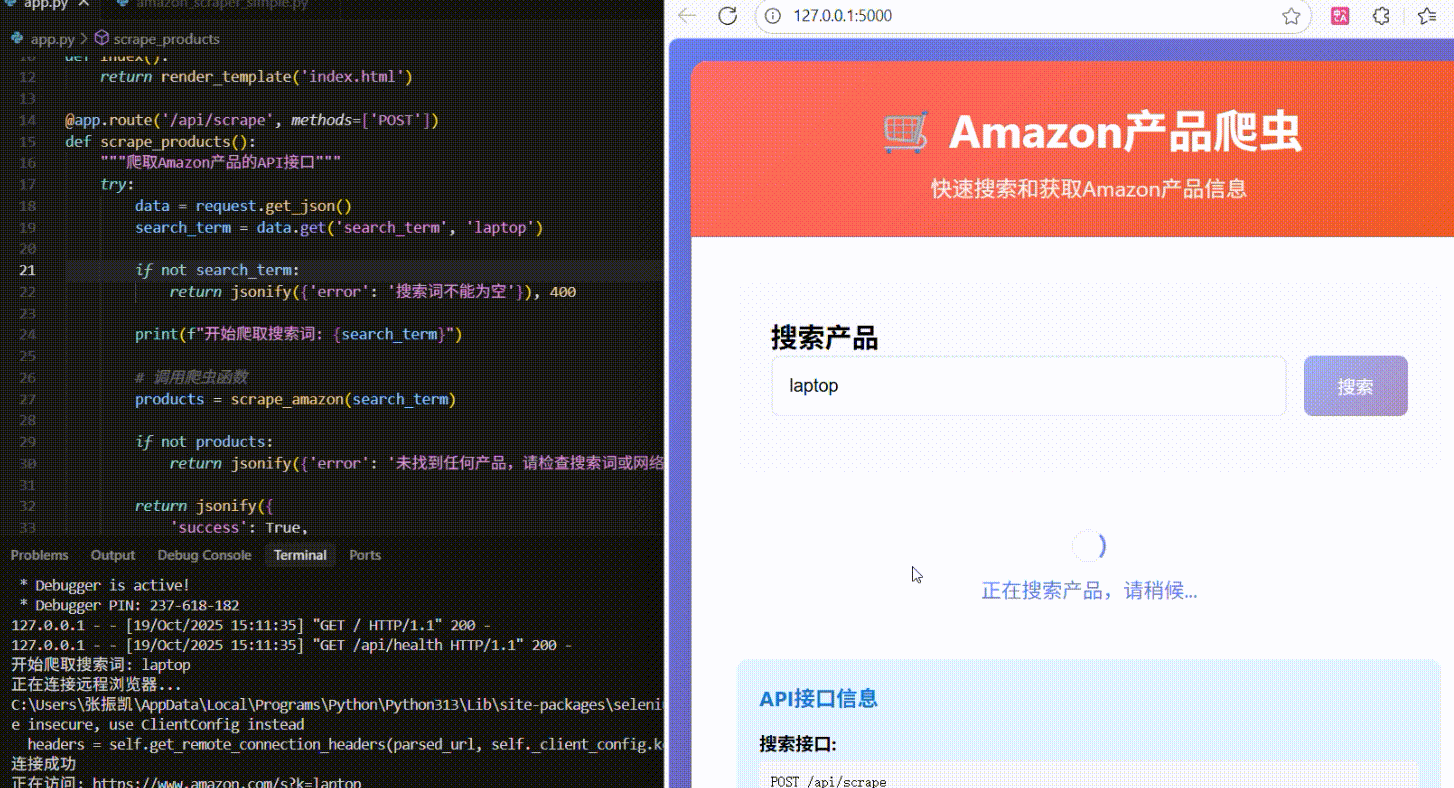Click the API接口信息 heading
Viewport: 1454px width, 788px height.
pos(818,699)
